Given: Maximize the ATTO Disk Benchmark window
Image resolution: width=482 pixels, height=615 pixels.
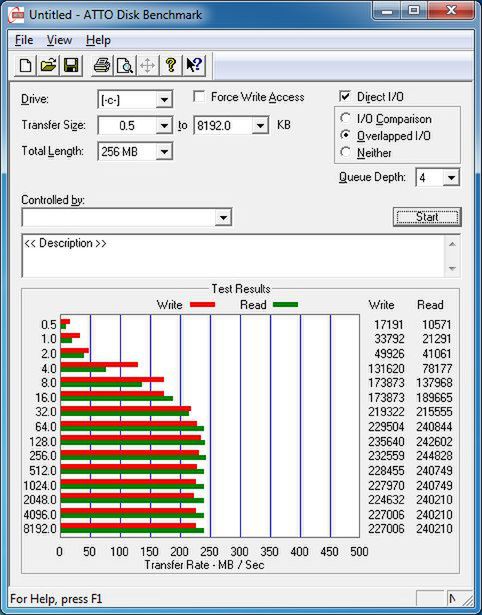Looking at the screenshot, I should 414,11.
